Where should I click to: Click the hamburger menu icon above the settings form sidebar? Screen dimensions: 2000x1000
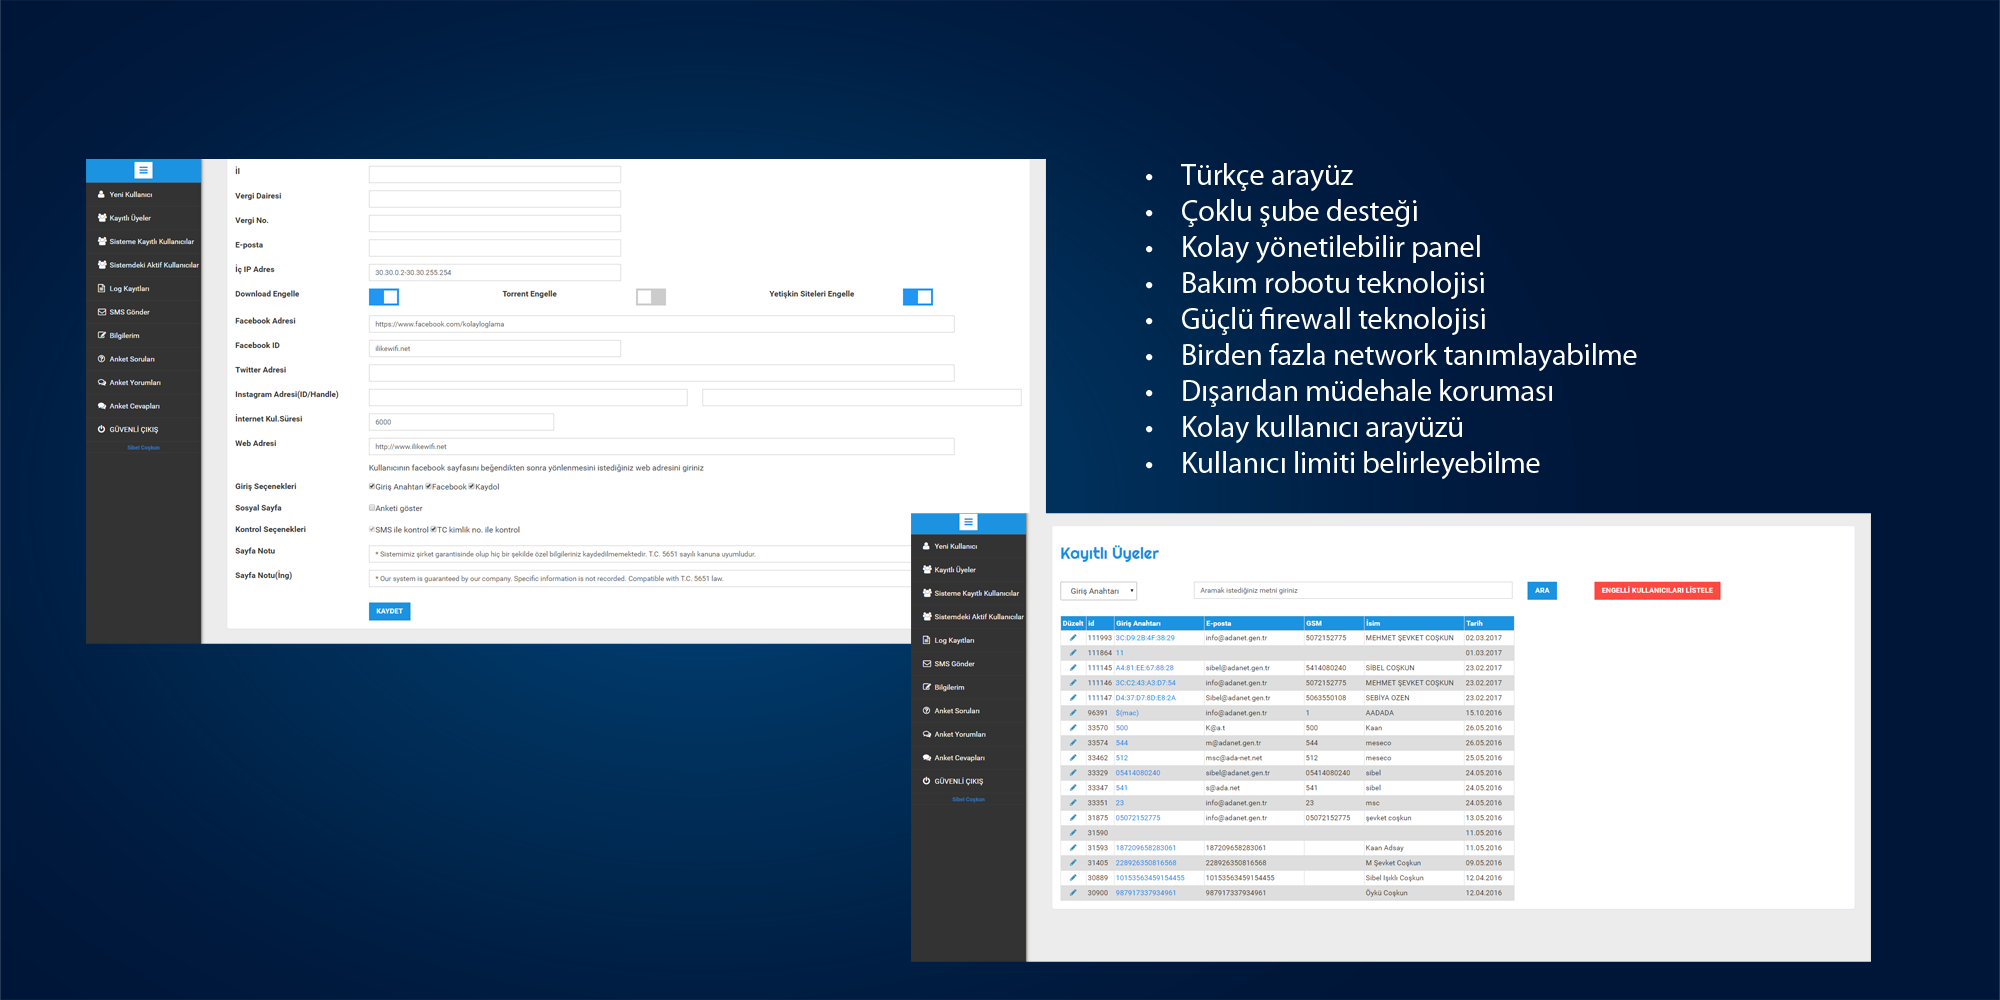143,171
